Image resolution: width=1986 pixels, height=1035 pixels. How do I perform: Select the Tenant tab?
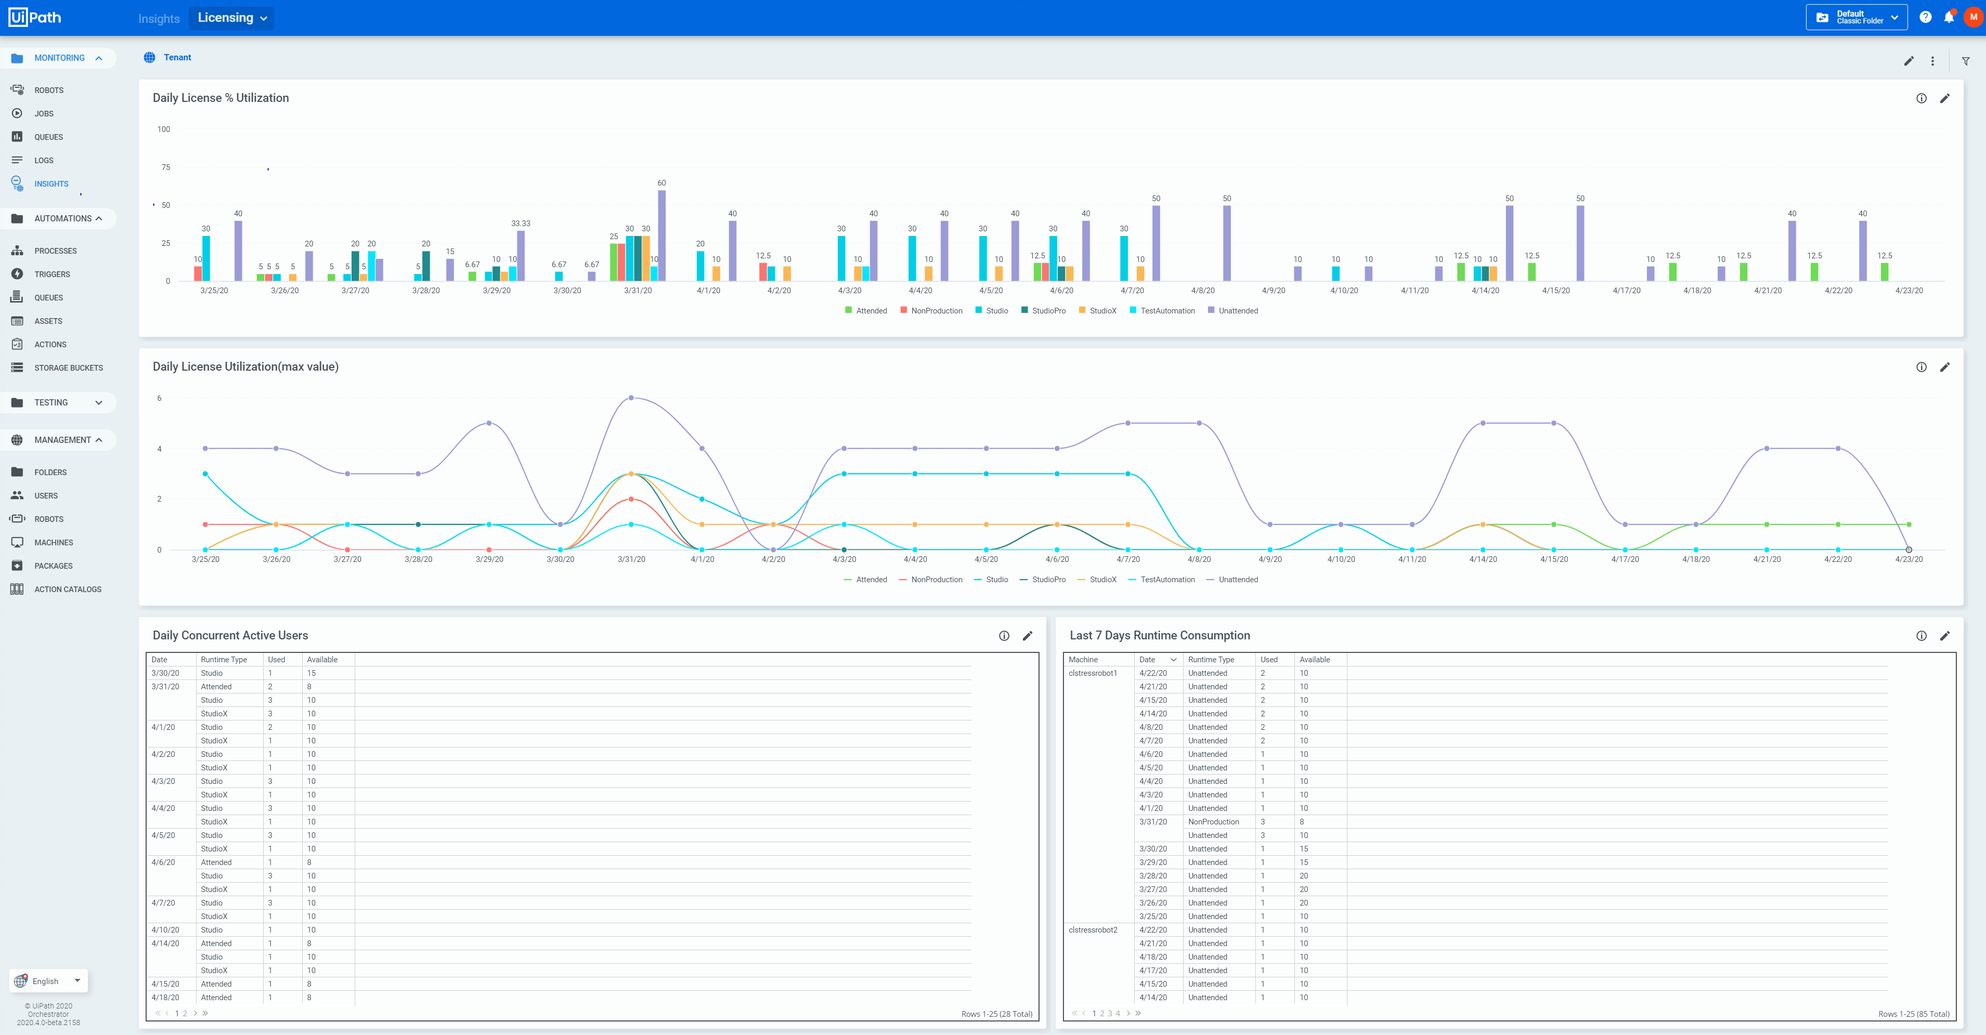coord(168,57)
